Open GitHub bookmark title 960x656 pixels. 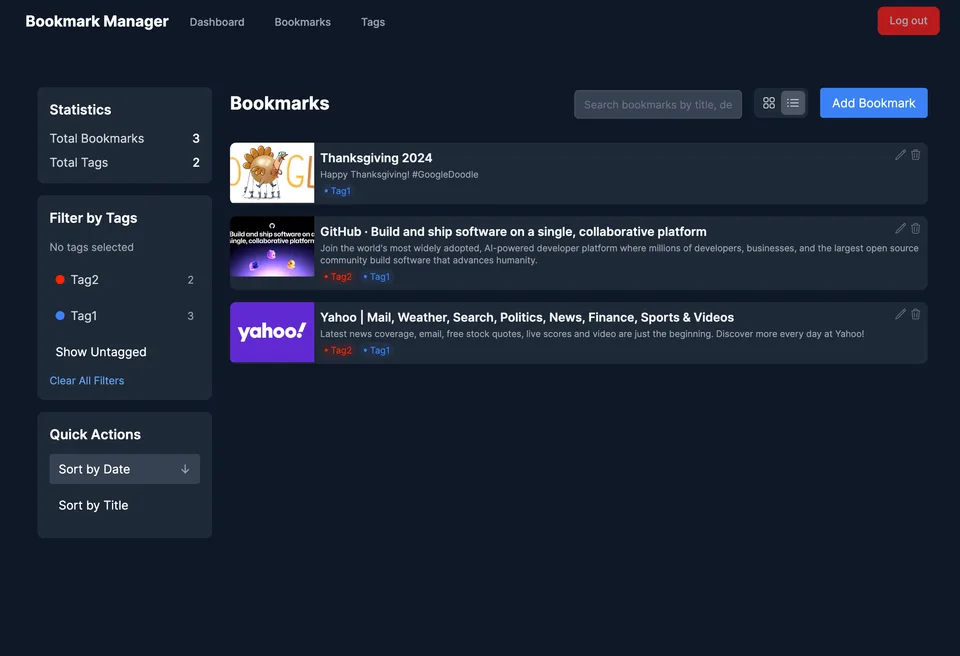[x=513, y=232]
